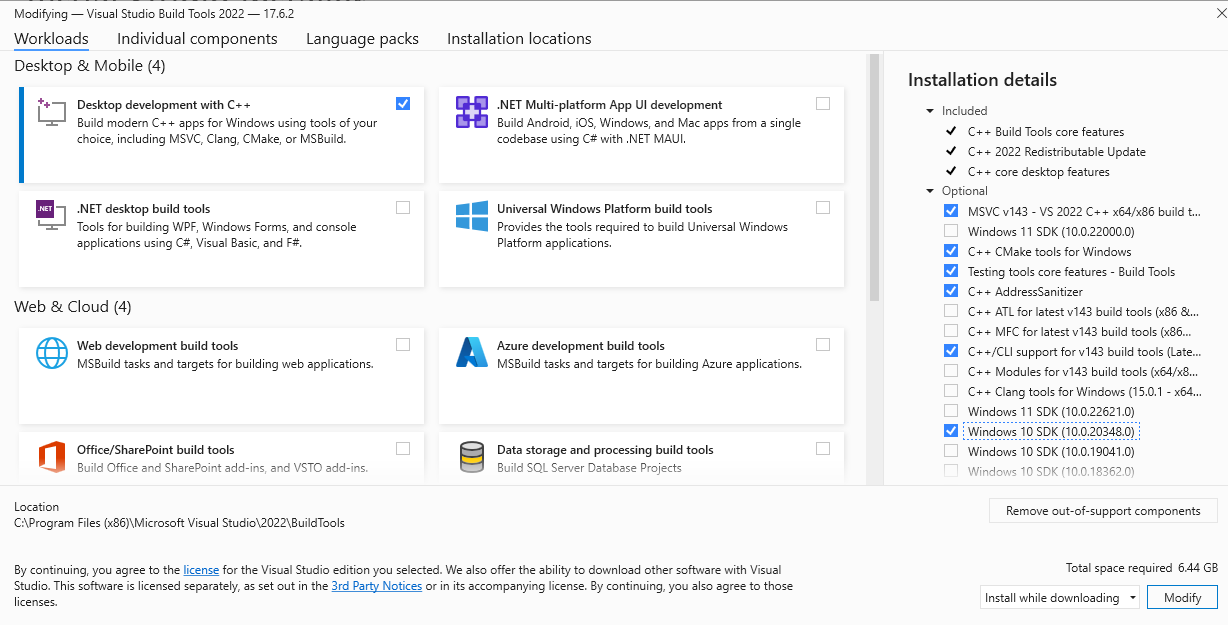Viewport: 1228px width, 625px height.
Task: Switch to the Individual components tab
Action: [x=197, y=39]
